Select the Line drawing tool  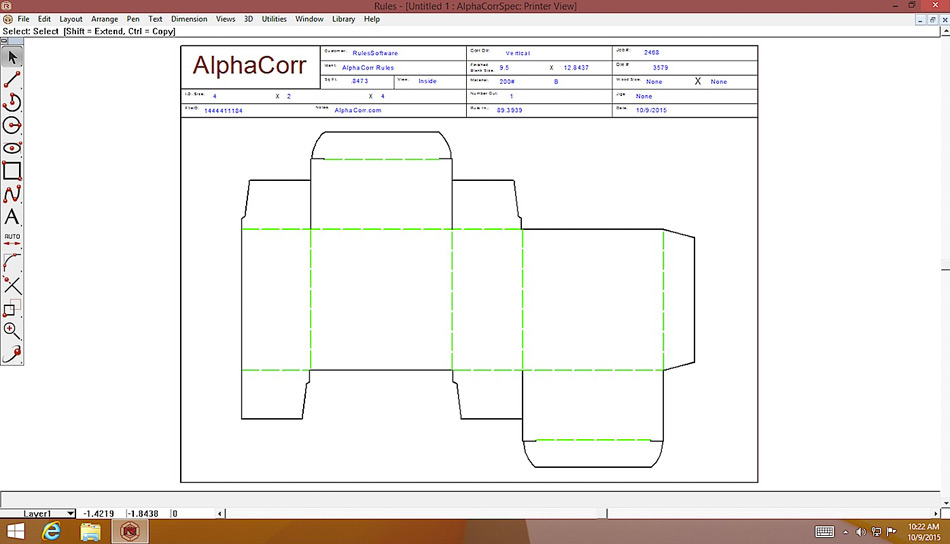coord(12,79)
